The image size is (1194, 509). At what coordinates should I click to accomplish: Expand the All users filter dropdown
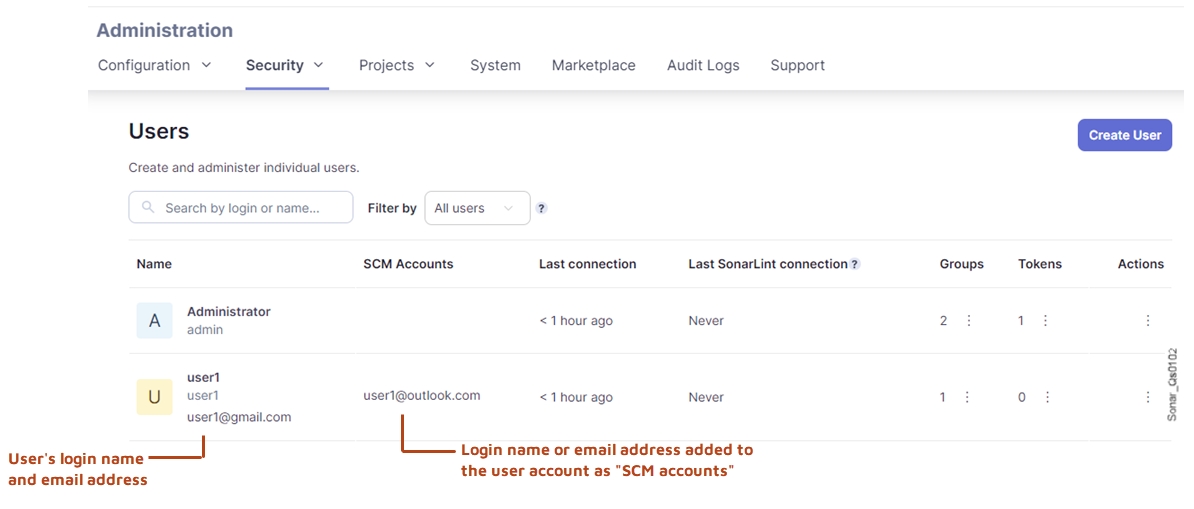[x=477, y=208]
